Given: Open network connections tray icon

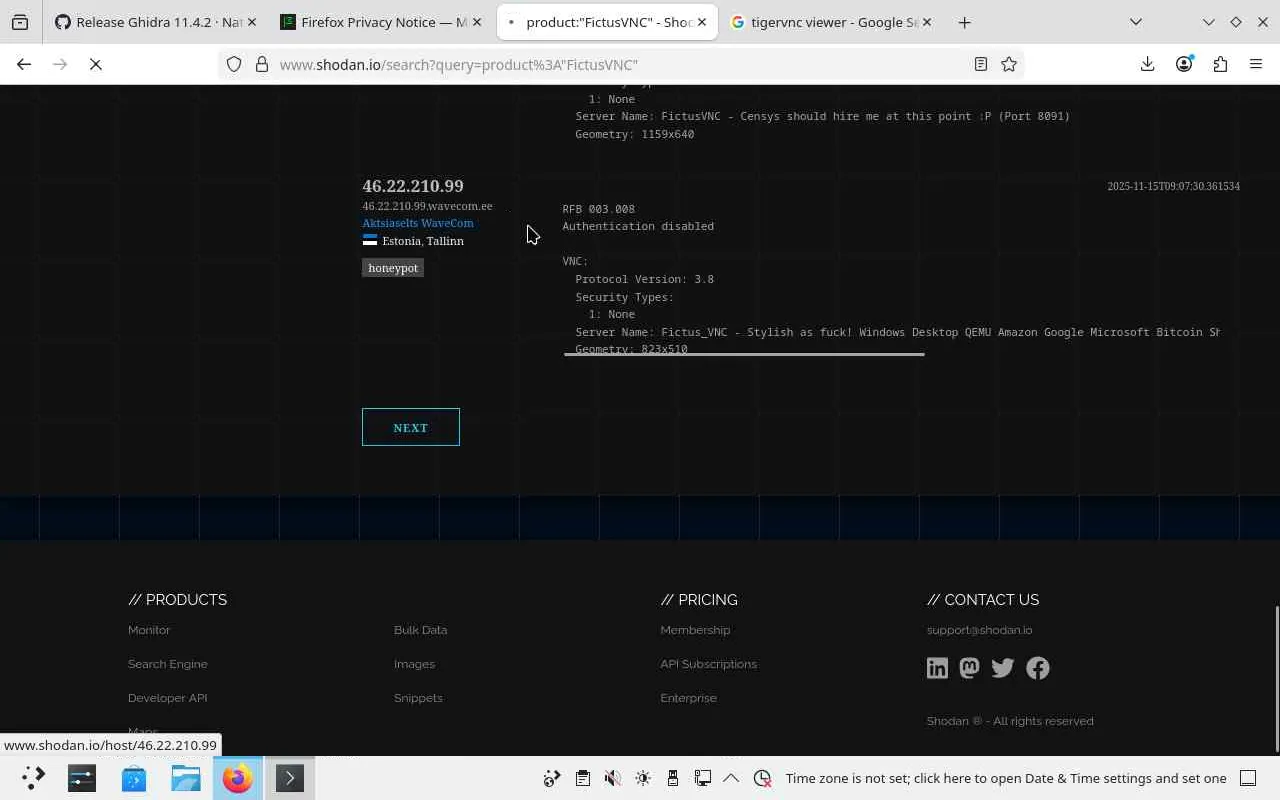Looking at the screenshot, I should click(703, 778).
